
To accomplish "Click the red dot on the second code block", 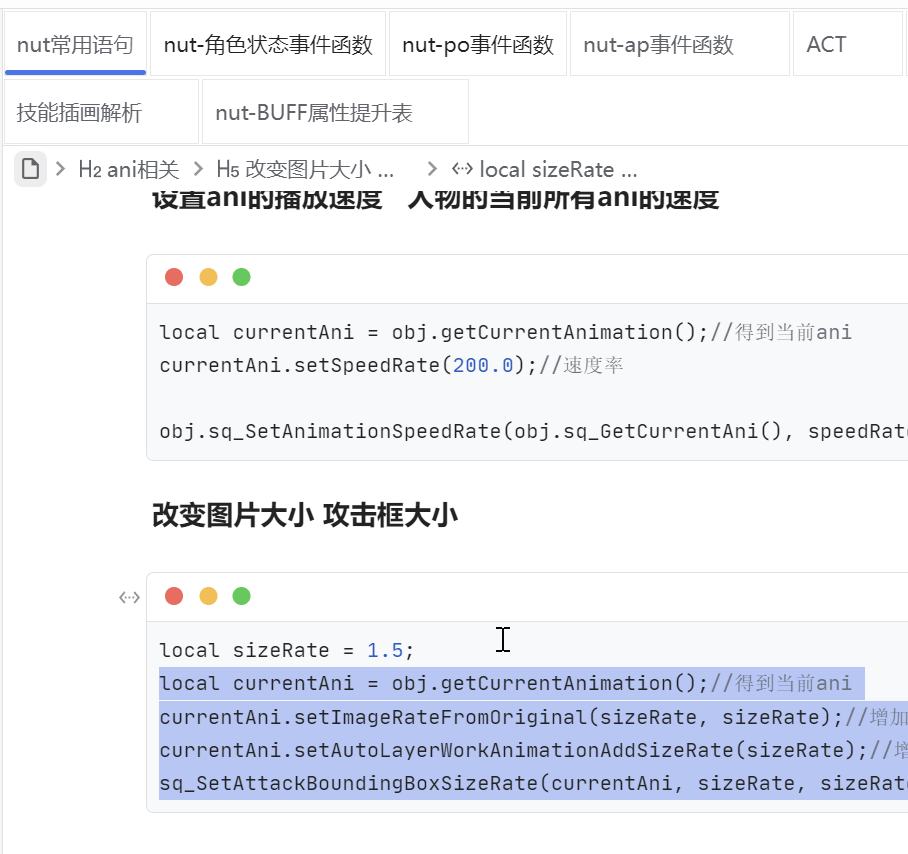I will coord(174,596).
